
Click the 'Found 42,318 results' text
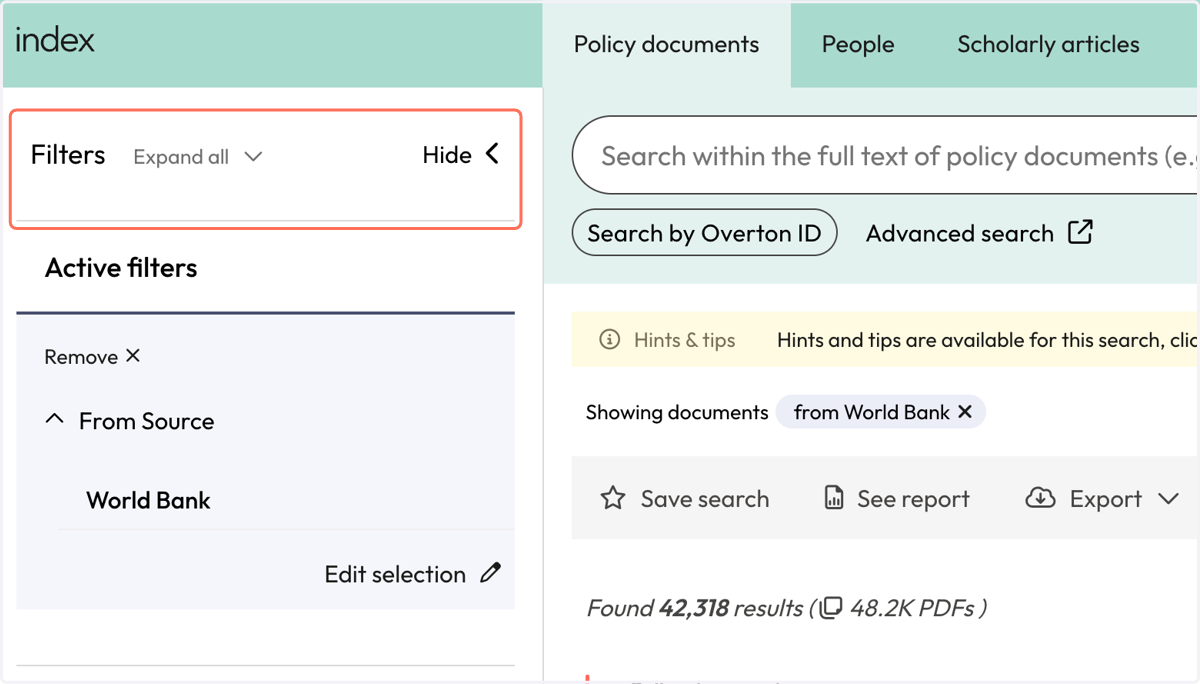[695, 608]
